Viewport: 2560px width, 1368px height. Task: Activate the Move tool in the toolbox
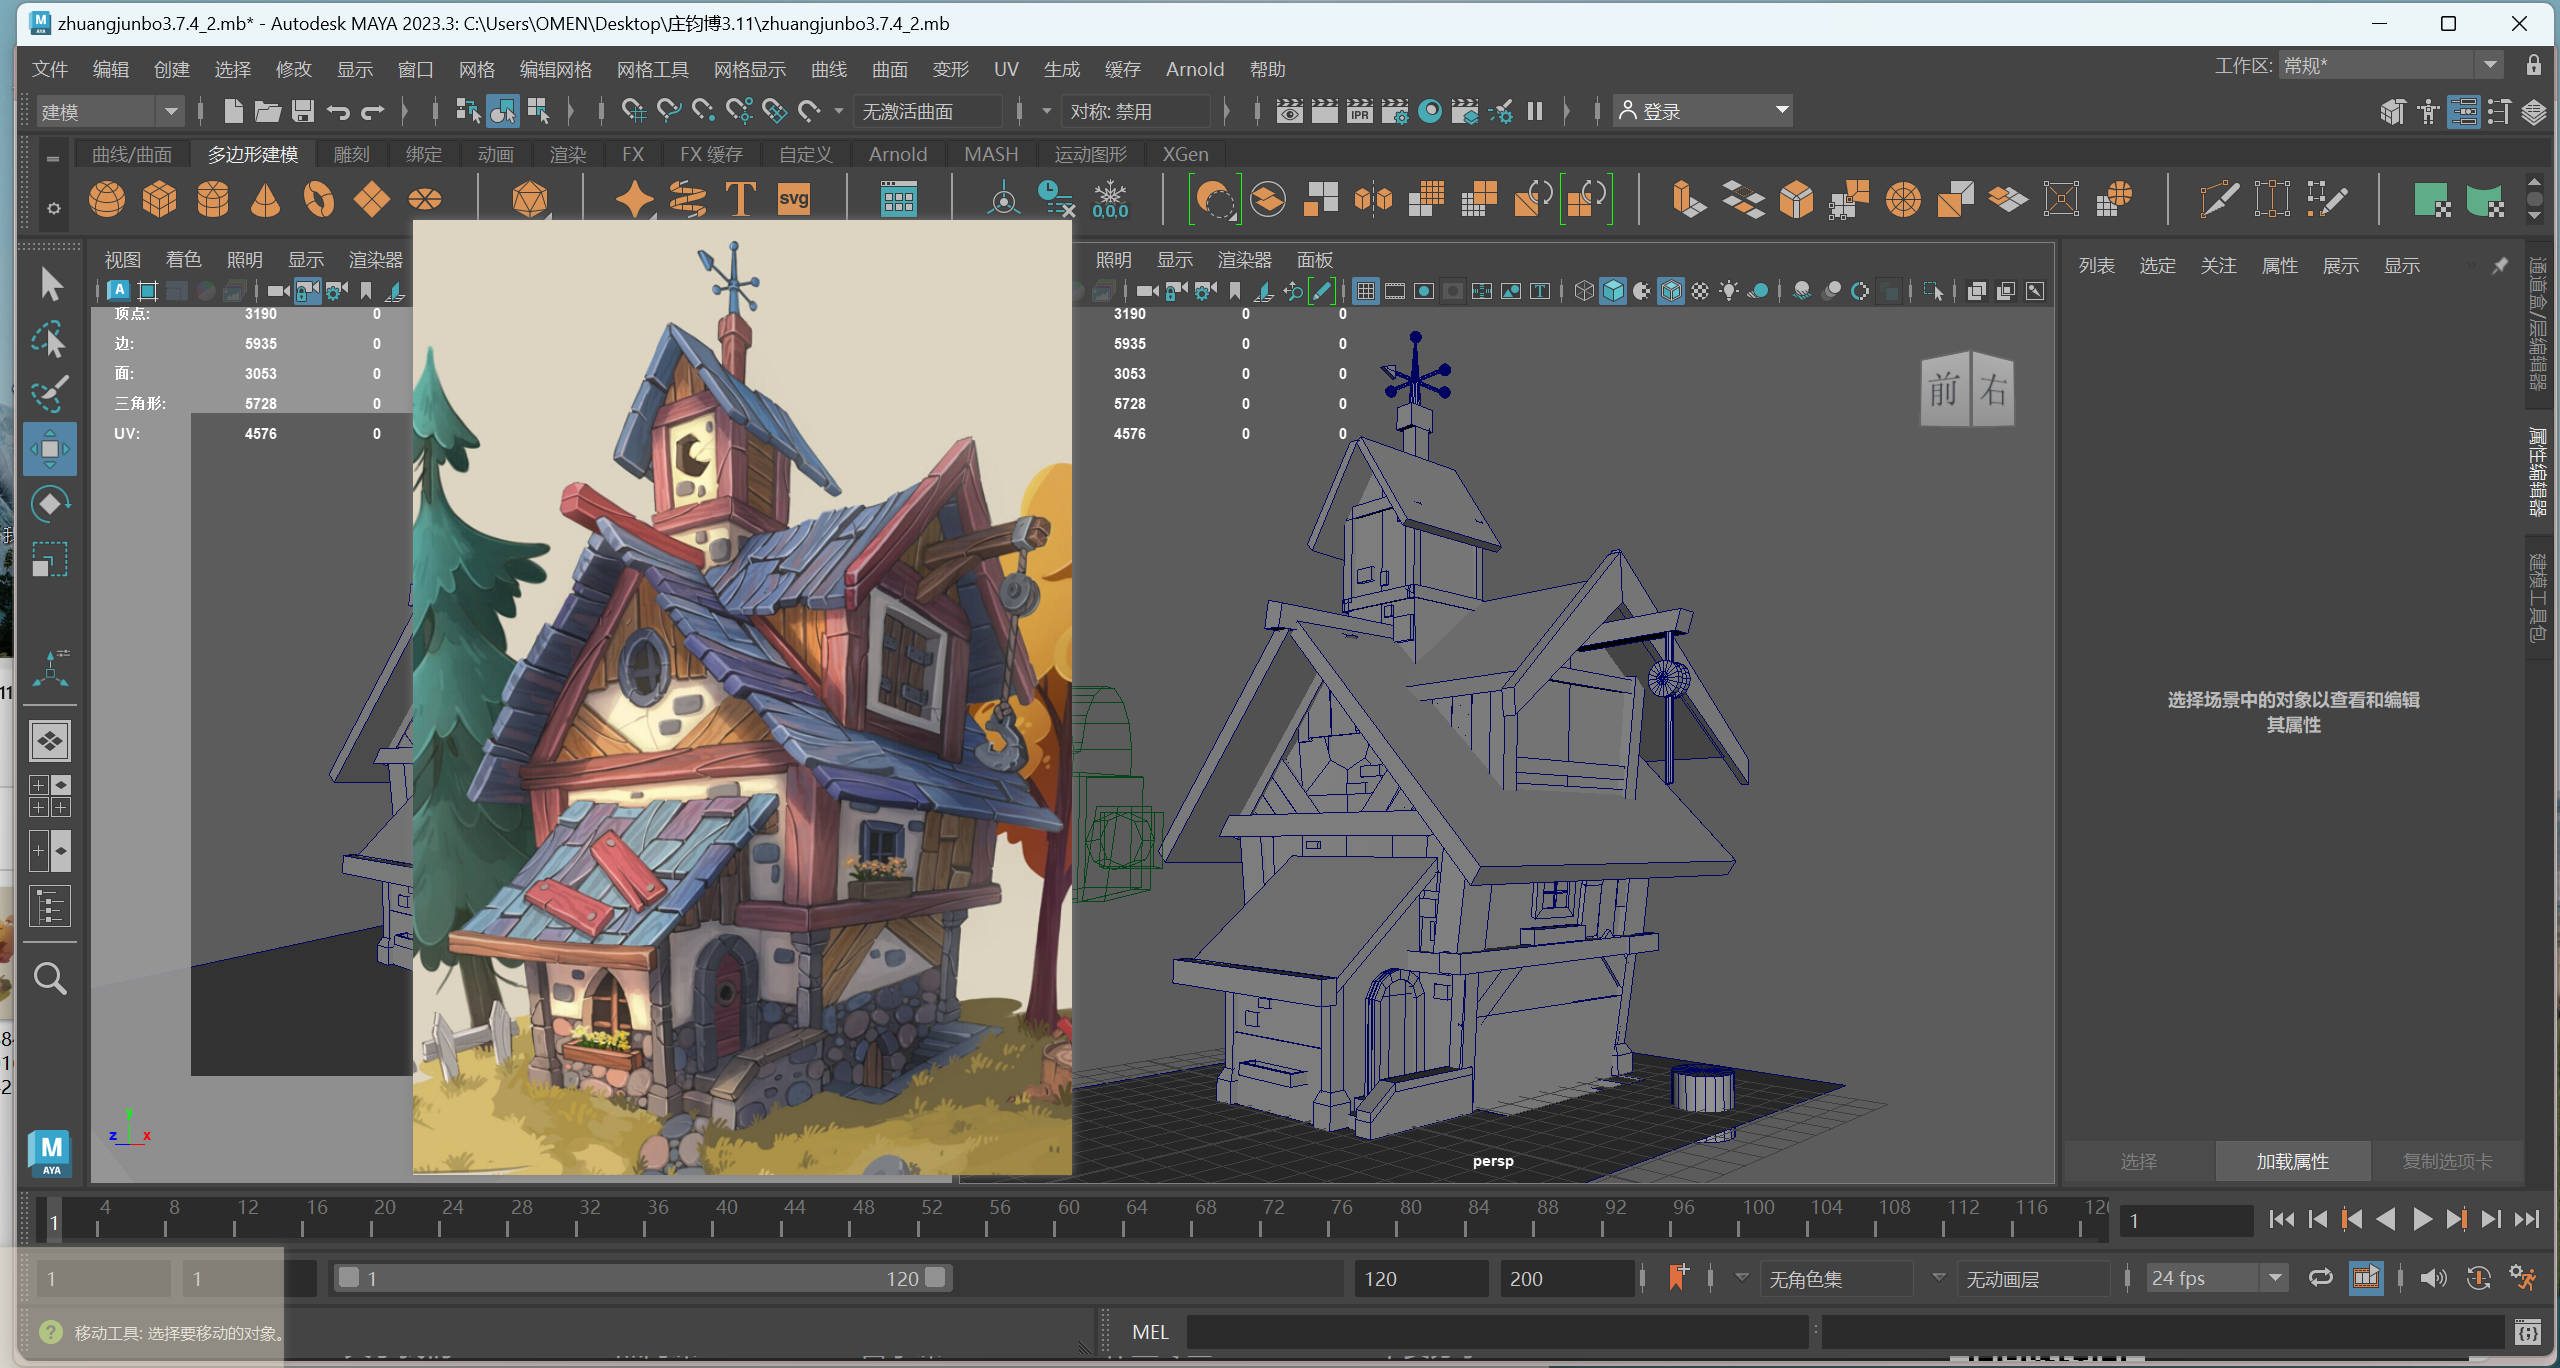(x=50, y=449)
